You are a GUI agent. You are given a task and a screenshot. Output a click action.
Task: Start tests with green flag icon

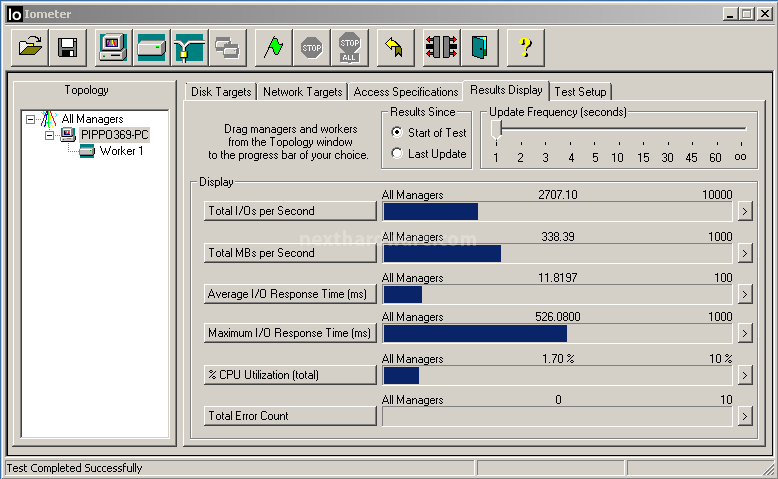273,48
